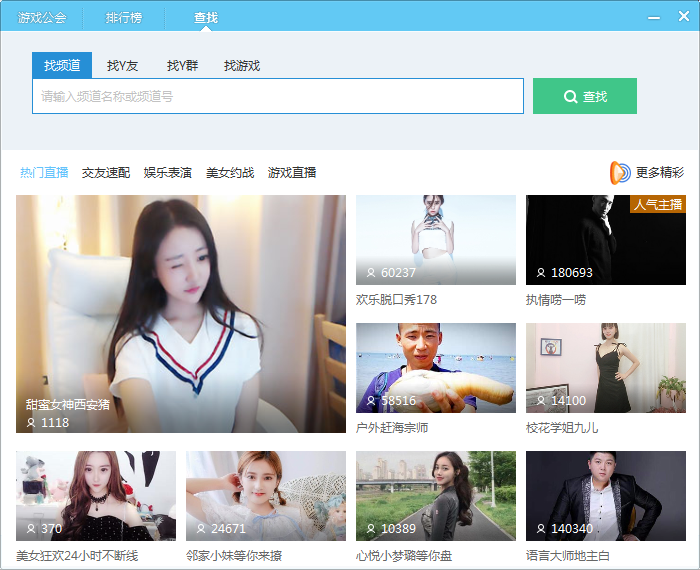700x570 pixels.
Task: Open the 心悦小梦璐等你盘 thumbnail
Action: [436, 496]
